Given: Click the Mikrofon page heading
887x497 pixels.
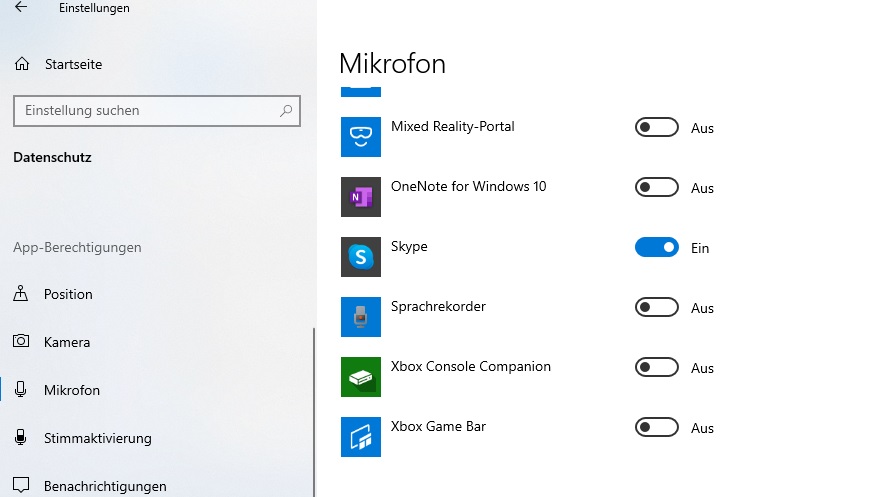Looking at the screenshot, I should 393,63.
